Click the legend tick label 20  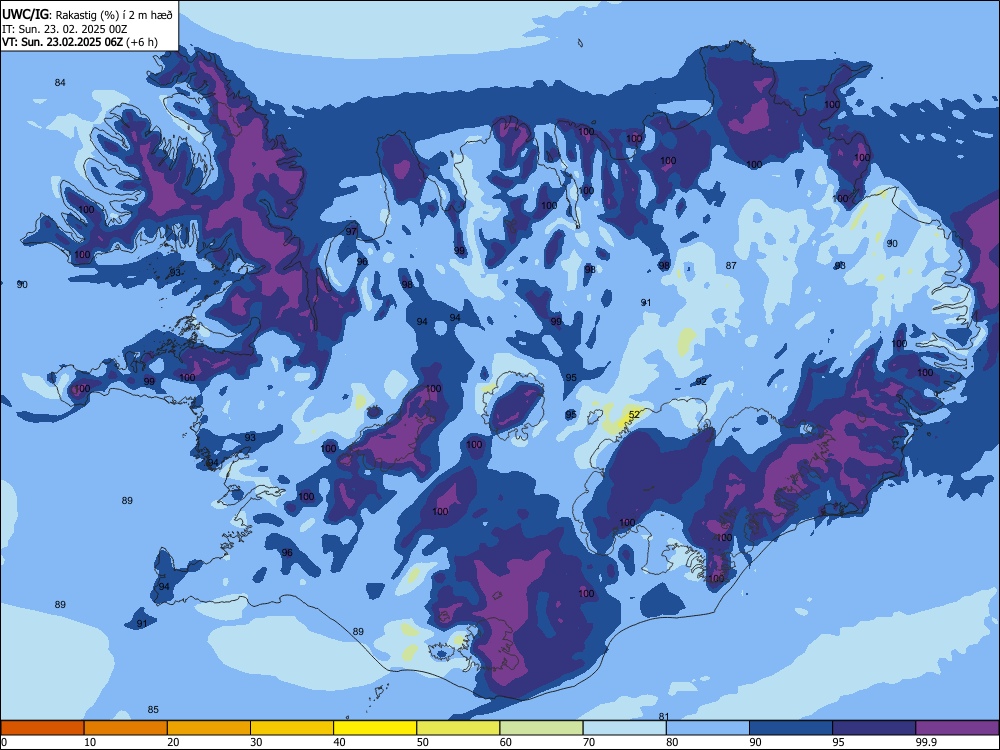(173, 742)
